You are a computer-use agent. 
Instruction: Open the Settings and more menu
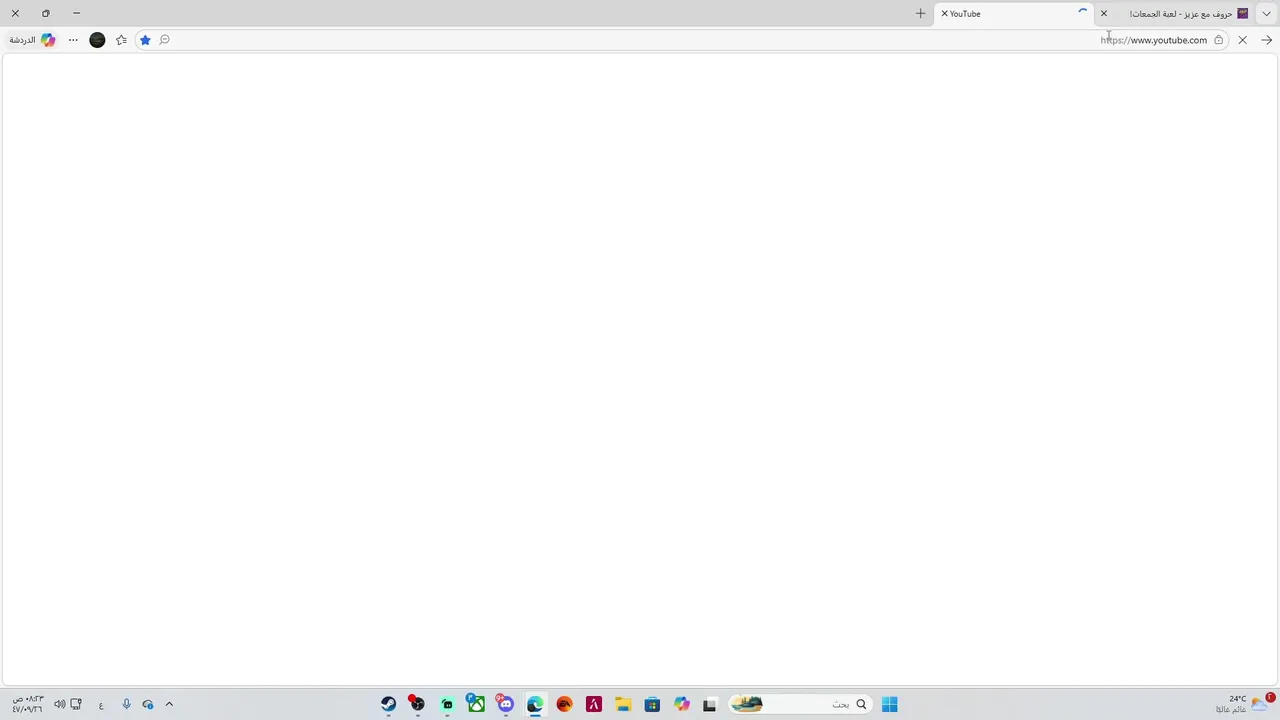pos(73,40)
